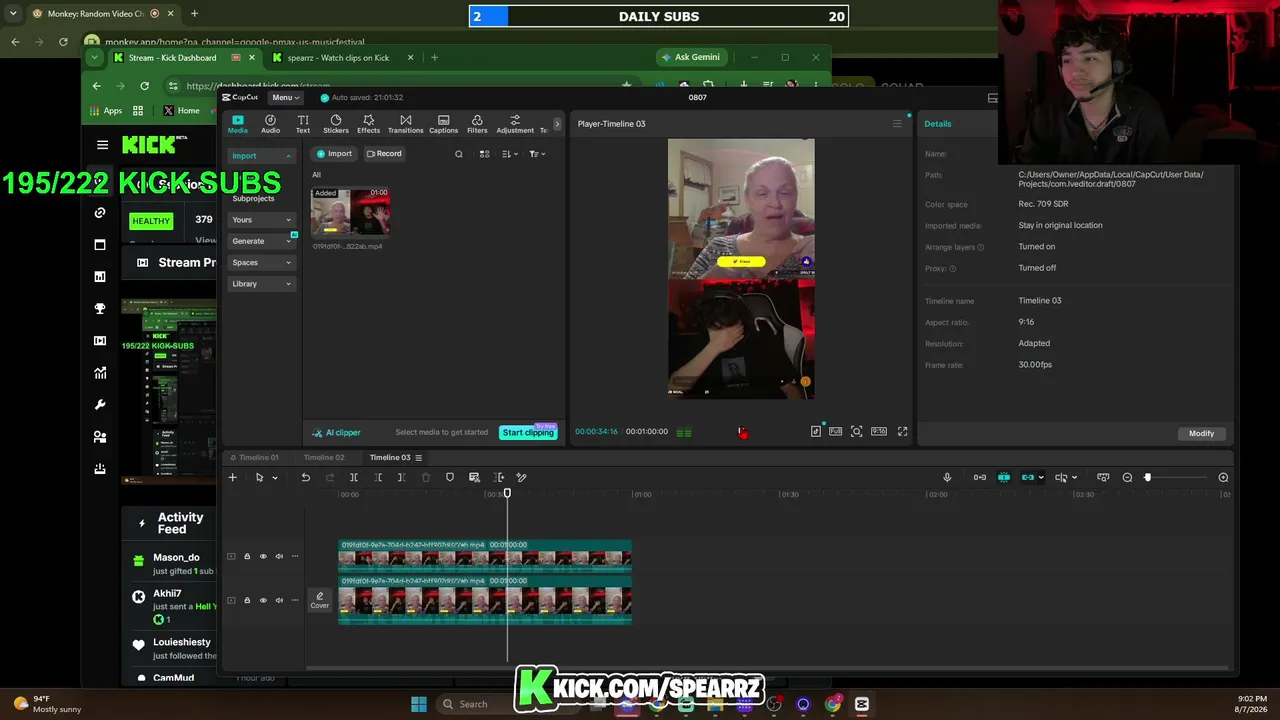Lock the lower video track
Image resolution: width=1280 pixels, height=720 pixels.
[x=247, y=600]
